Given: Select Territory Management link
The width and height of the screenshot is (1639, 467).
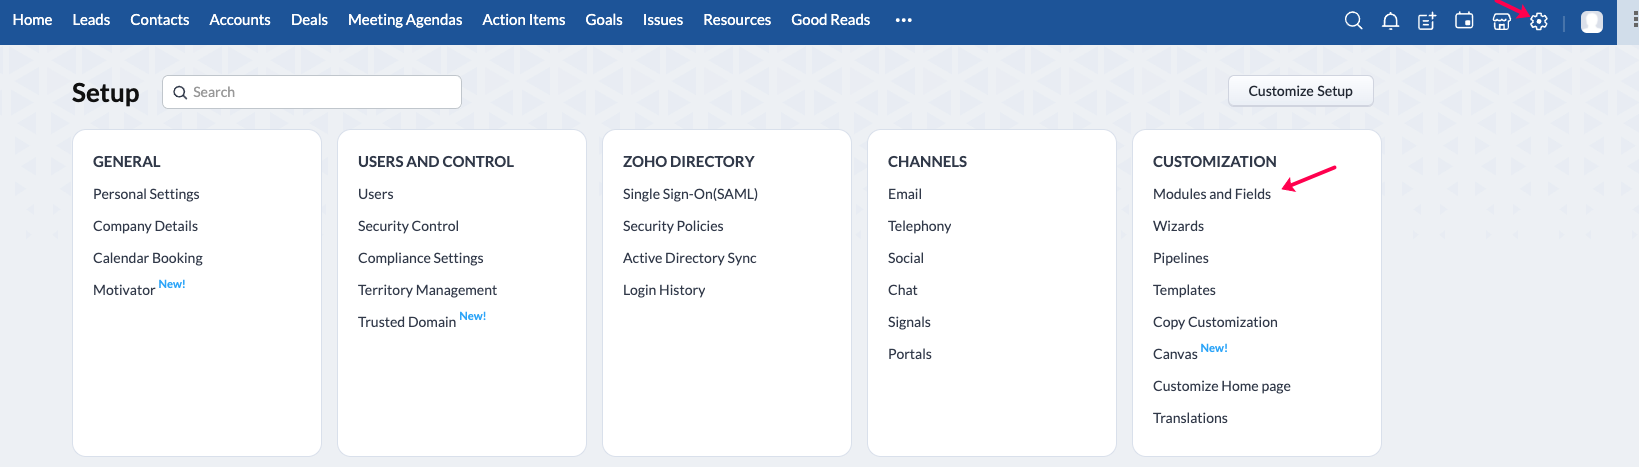Looking at the screenshot, I should (x=427, y=290).
